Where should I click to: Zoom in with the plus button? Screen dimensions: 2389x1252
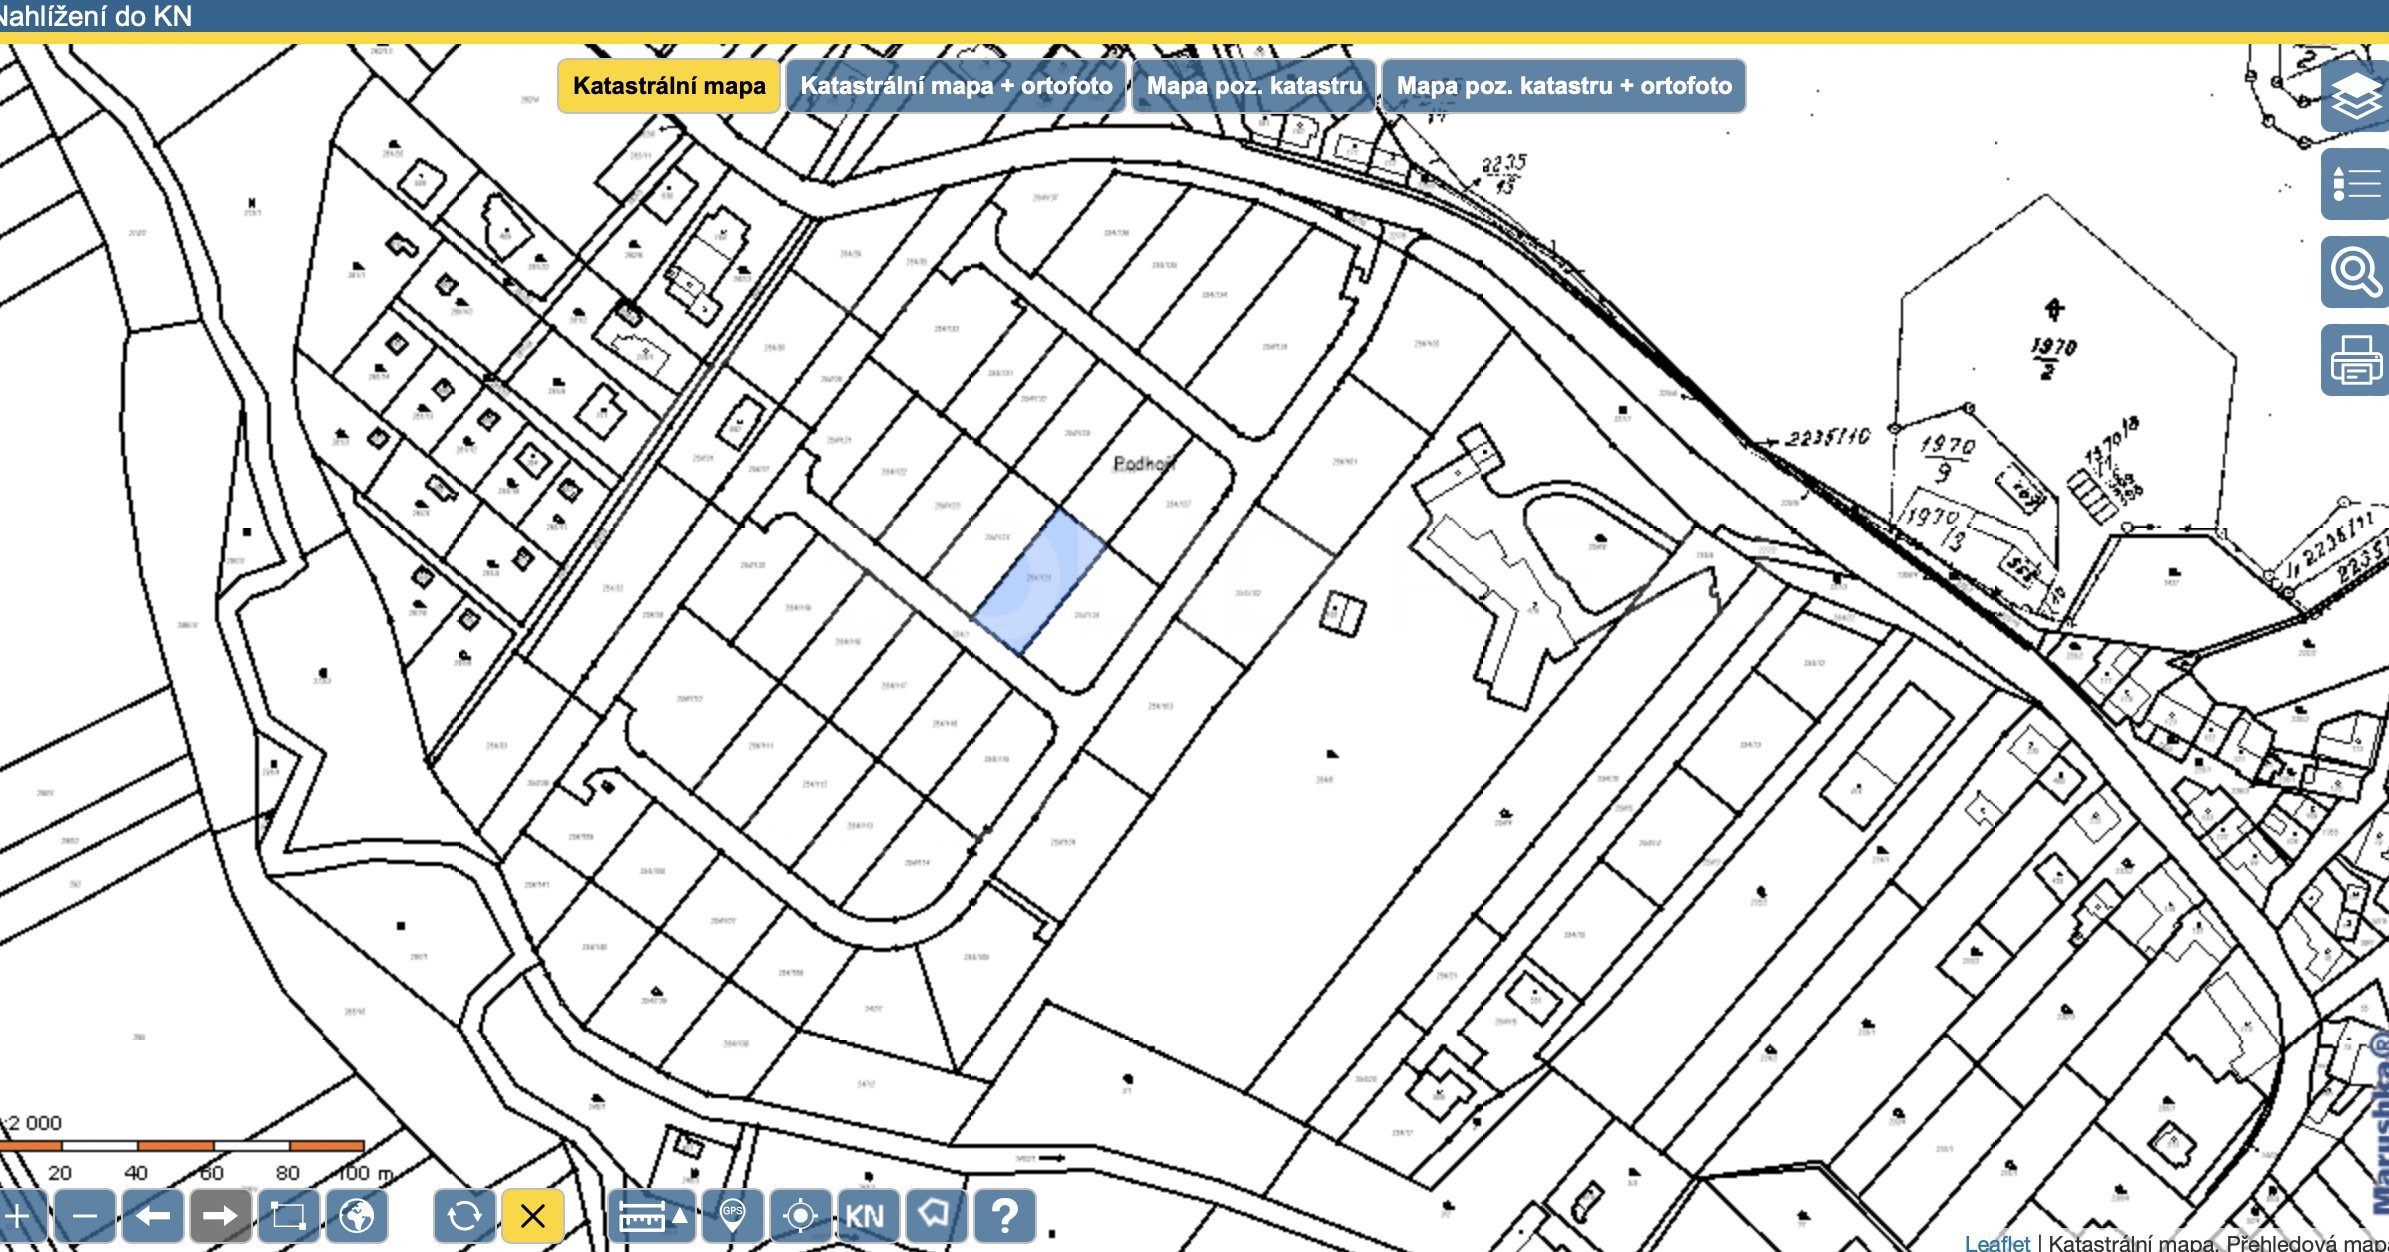20,1216
